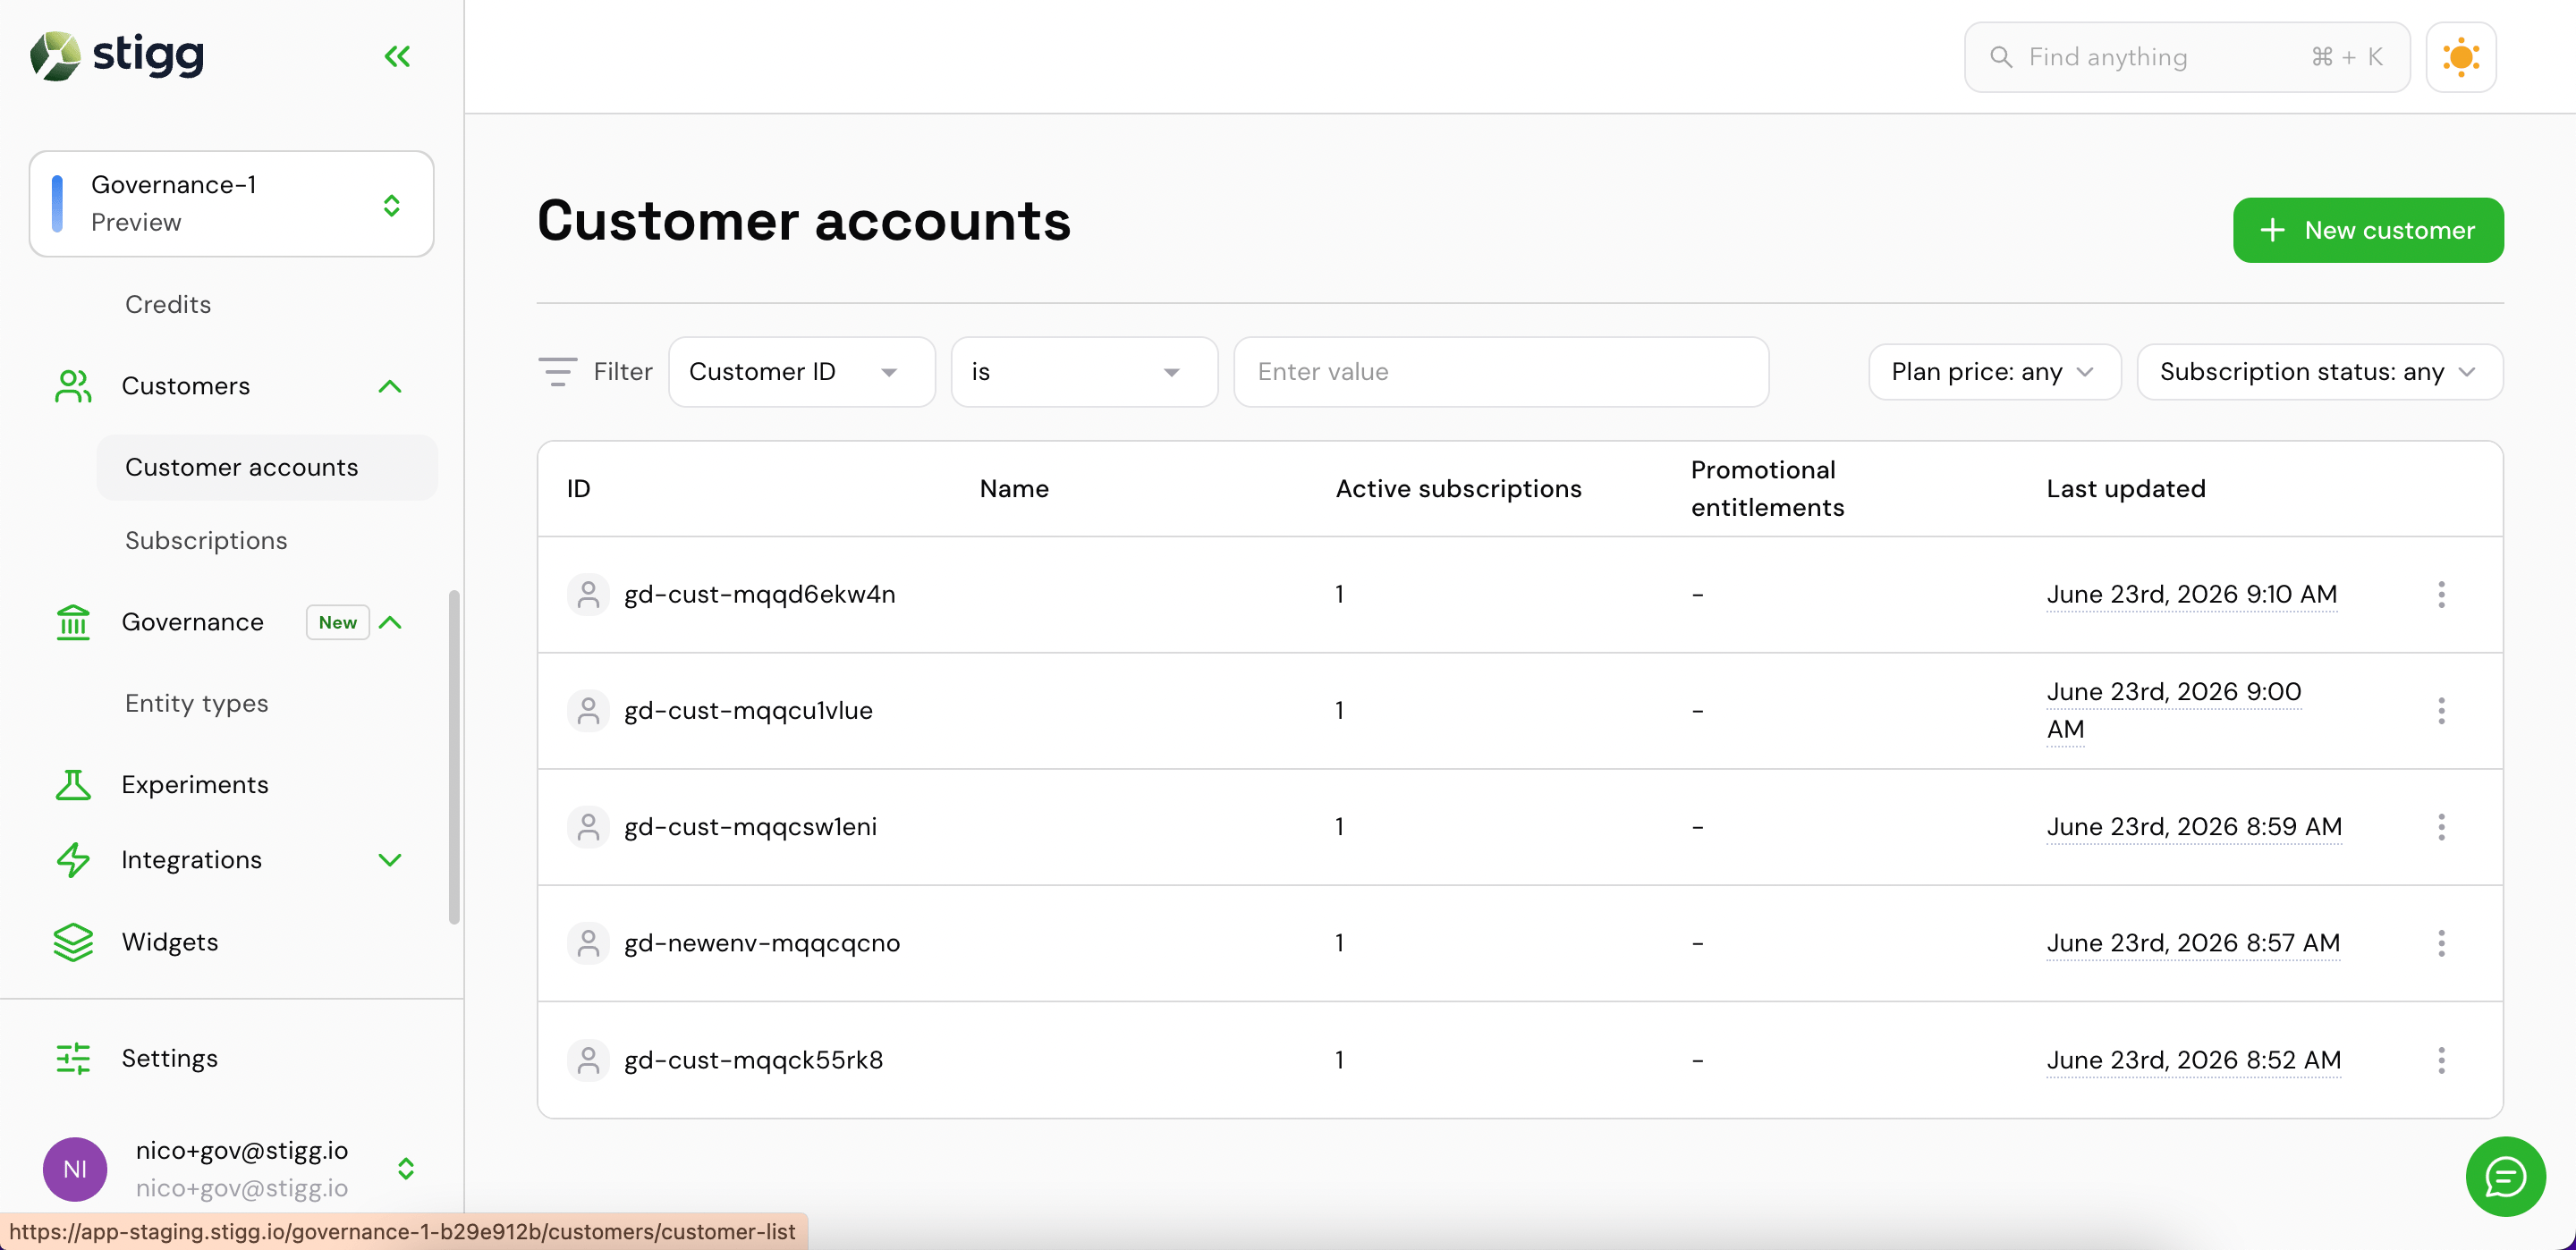
Task: Open the Find anything search field
Action: (2187, 57)
